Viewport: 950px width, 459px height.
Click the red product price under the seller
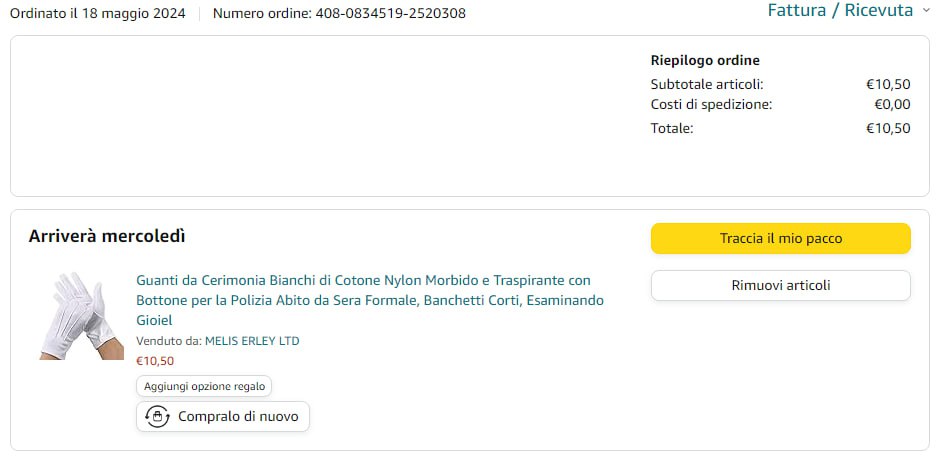[155, 361]
